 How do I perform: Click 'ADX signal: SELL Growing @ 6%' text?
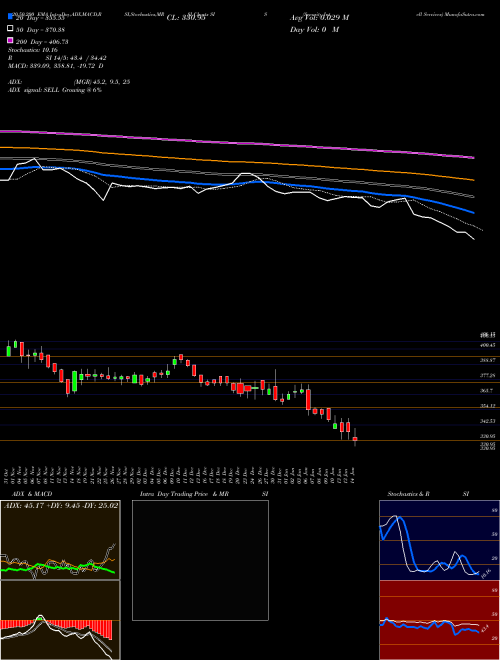coord(55,90)
